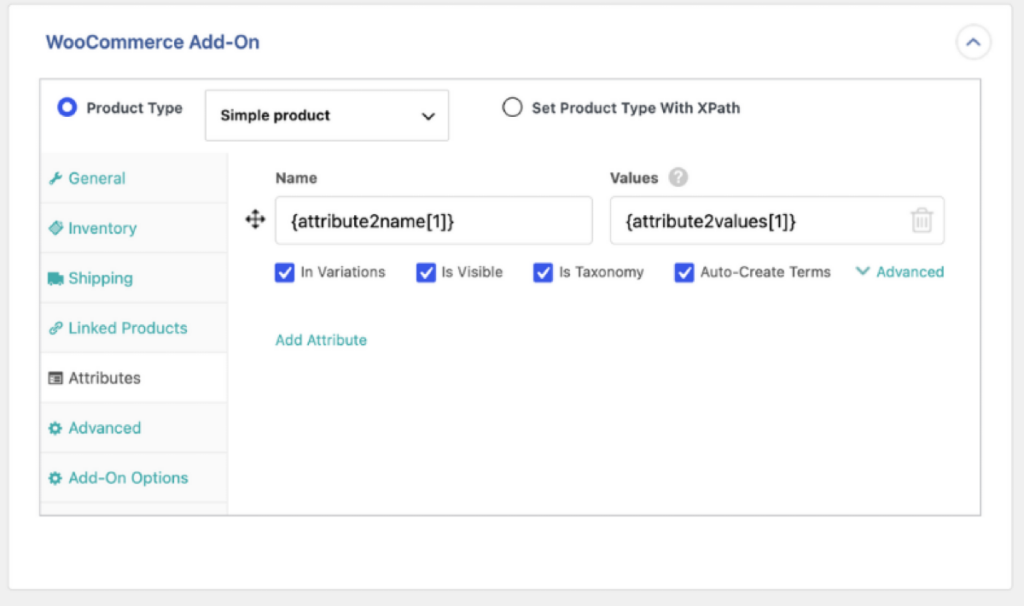Viewport: 1024px width, 606px height.
Task: Uncheck the Auto-Create Terms checkbox
Action: pyautogui.click(x=684, y=272)
